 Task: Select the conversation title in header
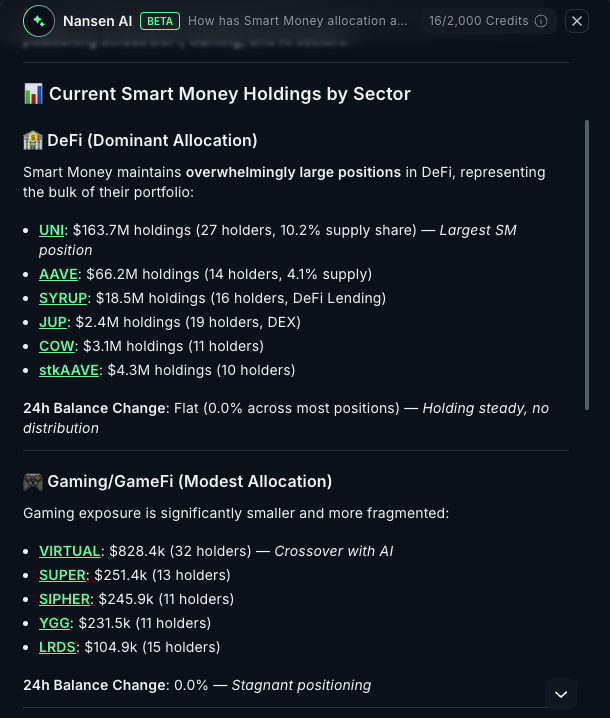click(297, 21)
